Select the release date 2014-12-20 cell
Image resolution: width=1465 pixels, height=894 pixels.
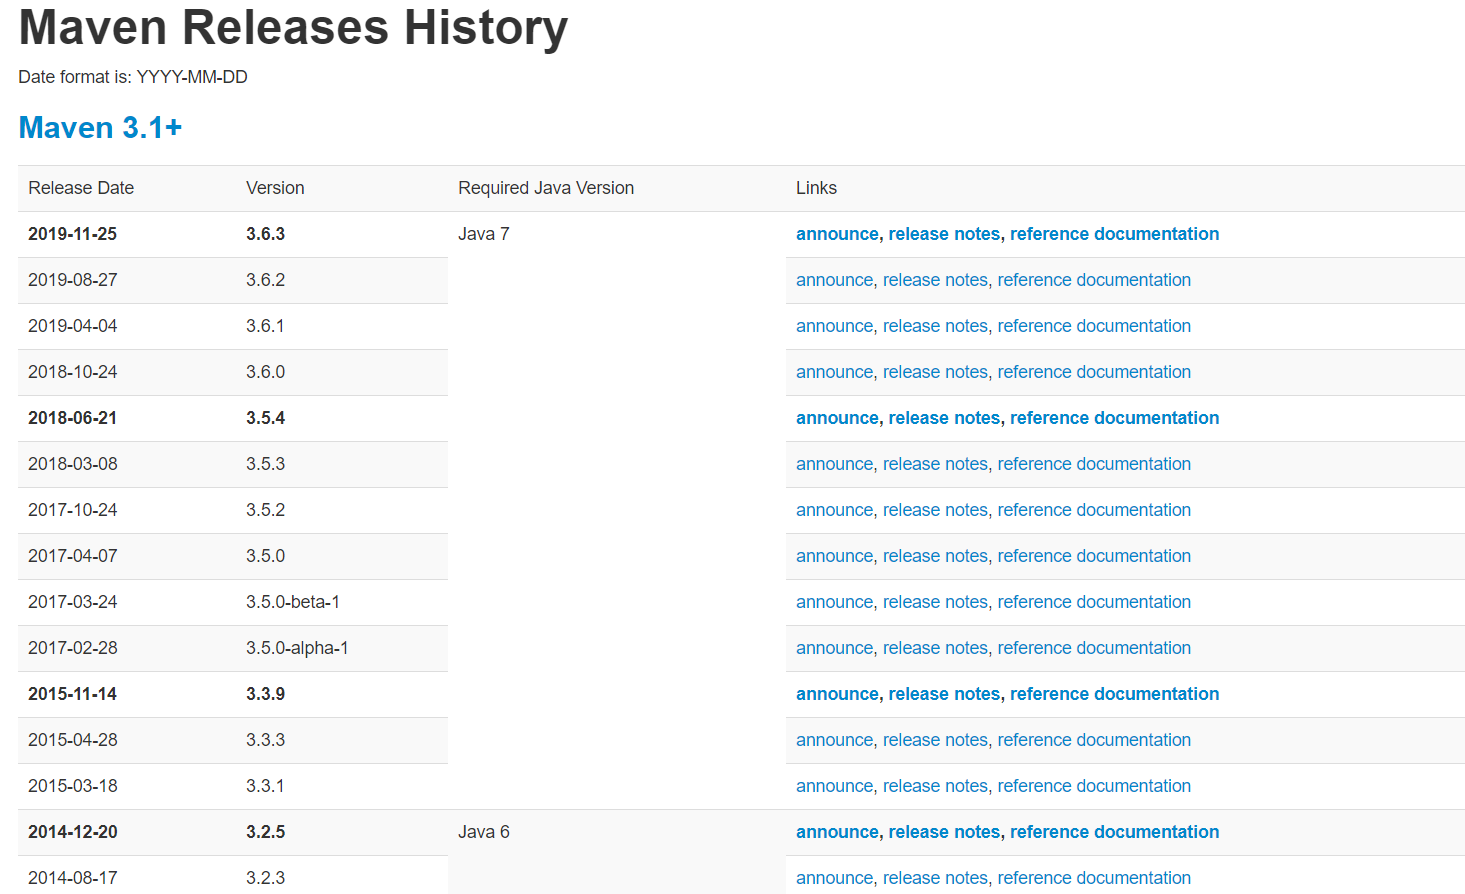tap(127, 832)
